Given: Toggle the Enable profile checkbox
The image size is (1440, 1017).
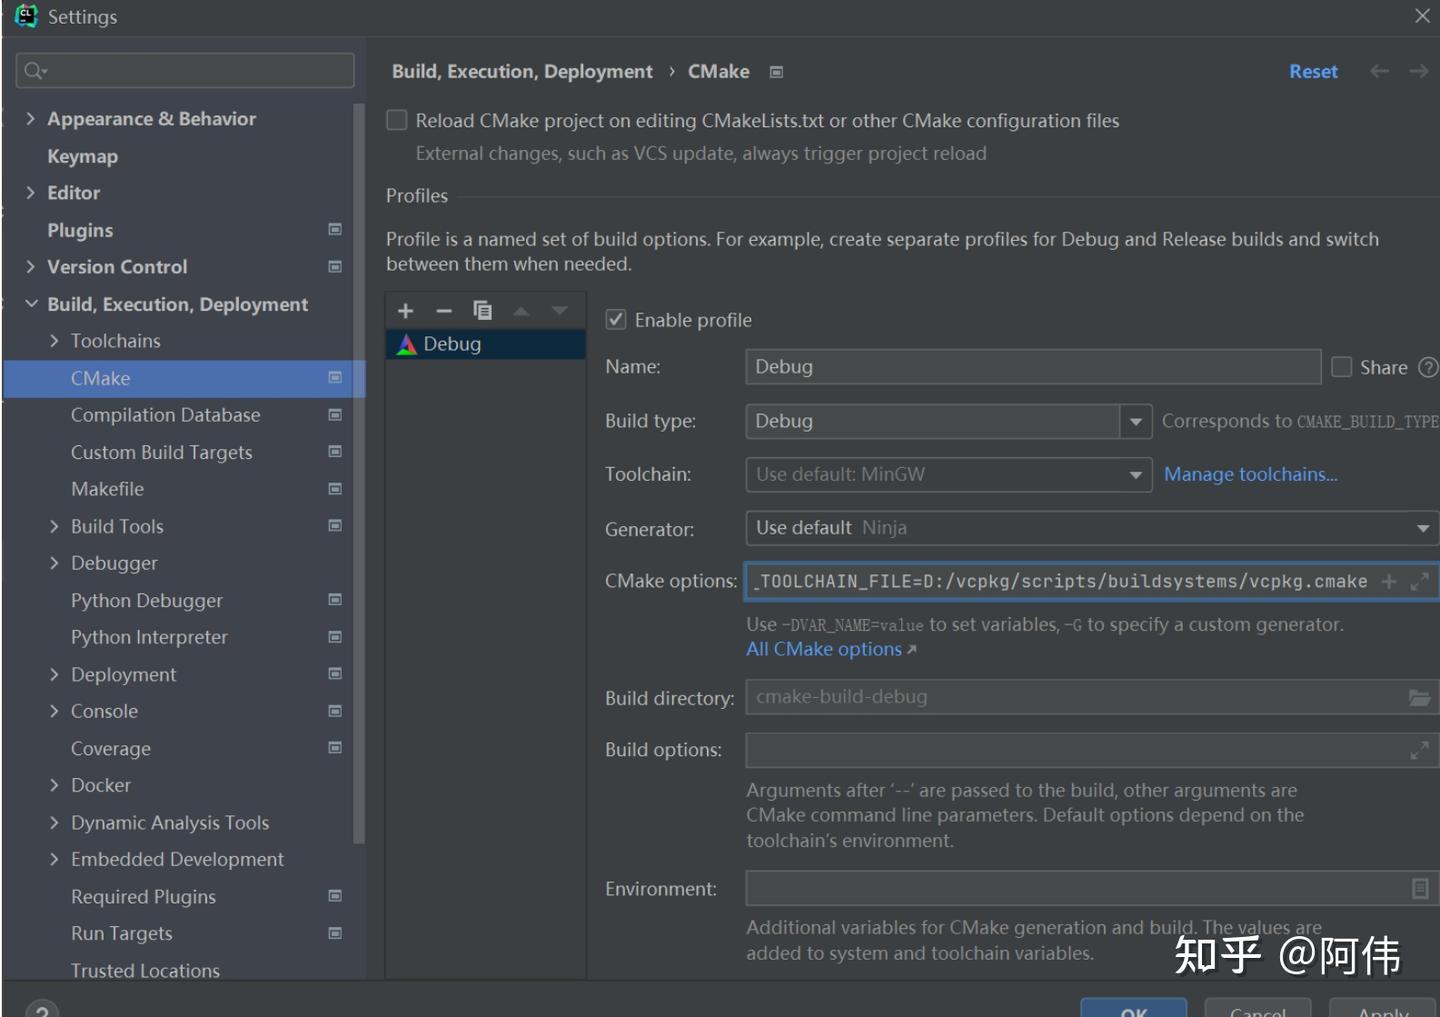Looking at the screenshot, I should (x=616, y=320).
